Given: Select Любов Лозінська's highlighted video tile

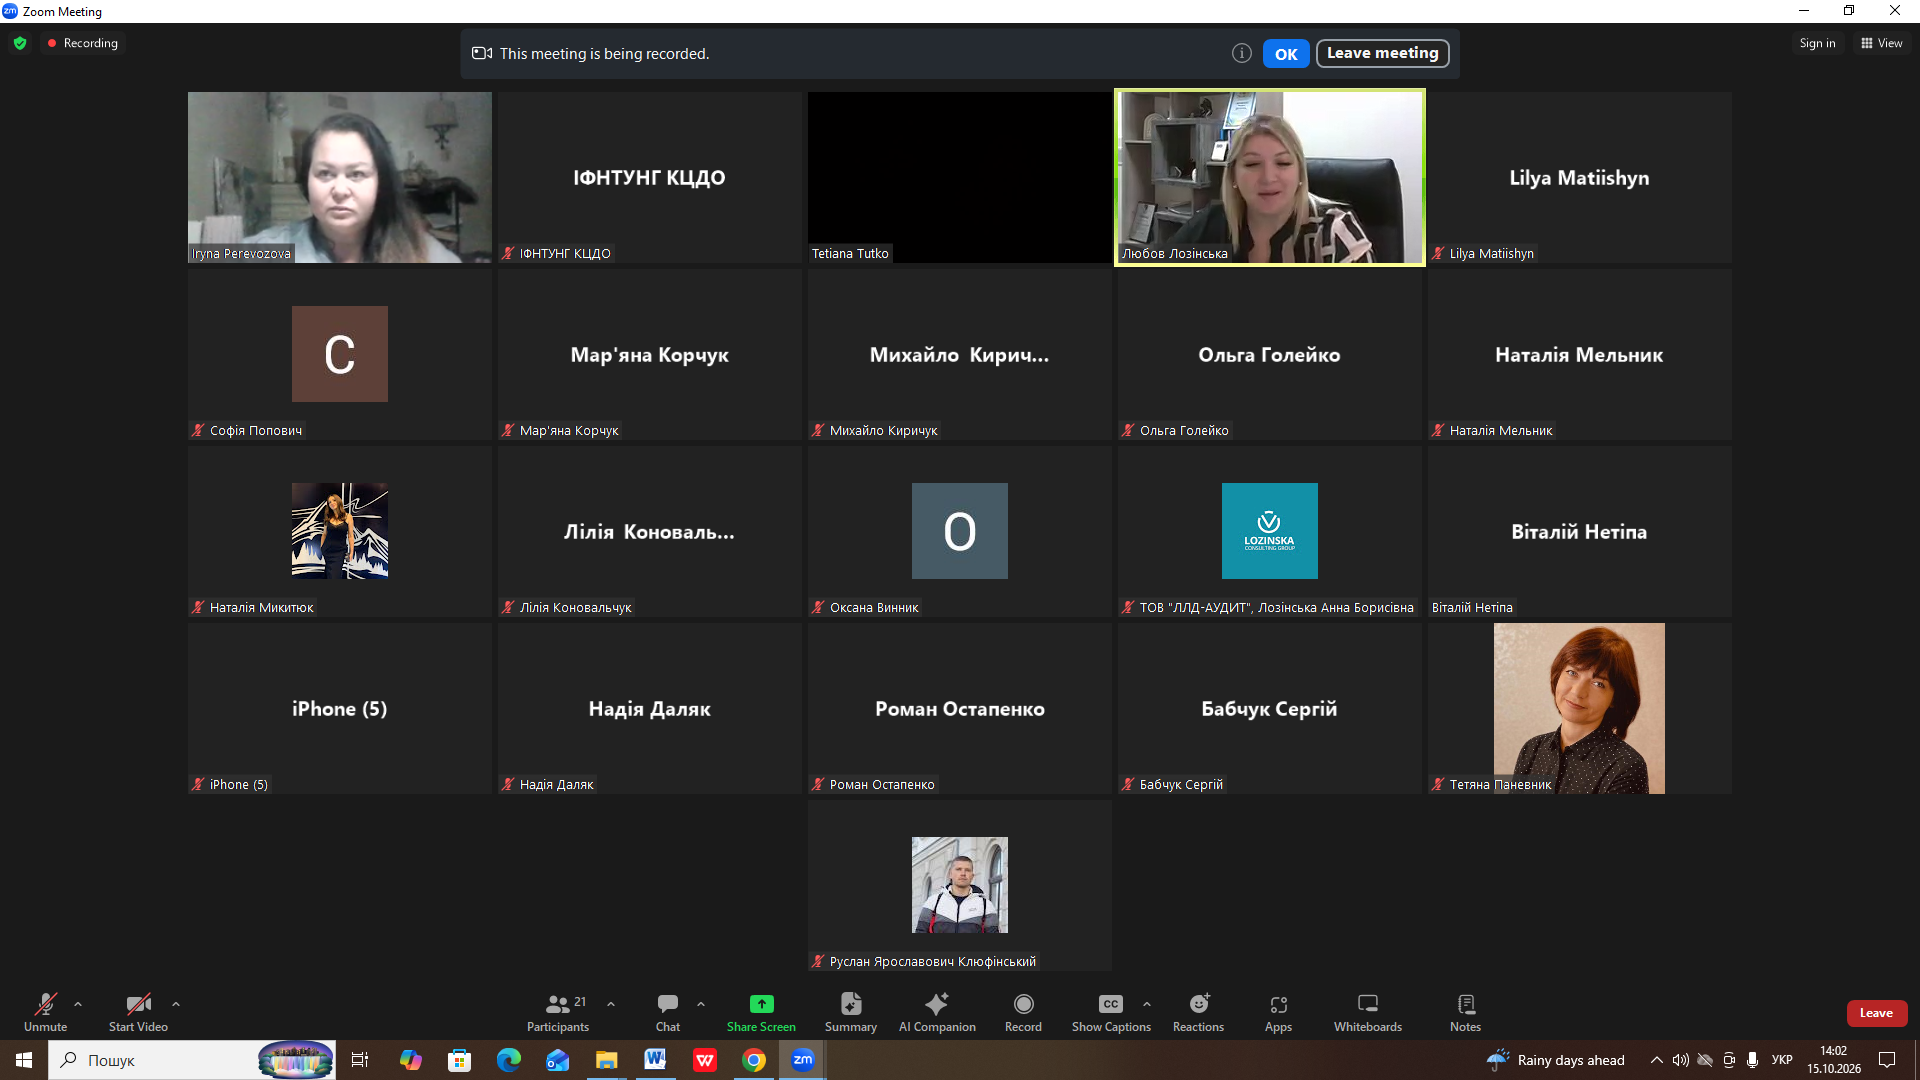Looking at the screenshot, I should 1270,178.
